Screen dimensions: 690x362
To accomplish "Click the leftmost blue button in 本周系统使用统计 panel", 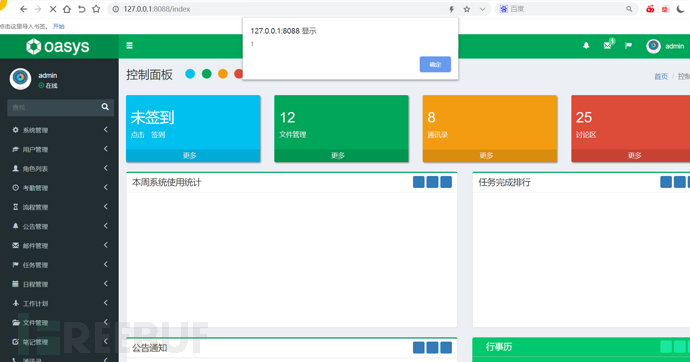I will 418,182.
